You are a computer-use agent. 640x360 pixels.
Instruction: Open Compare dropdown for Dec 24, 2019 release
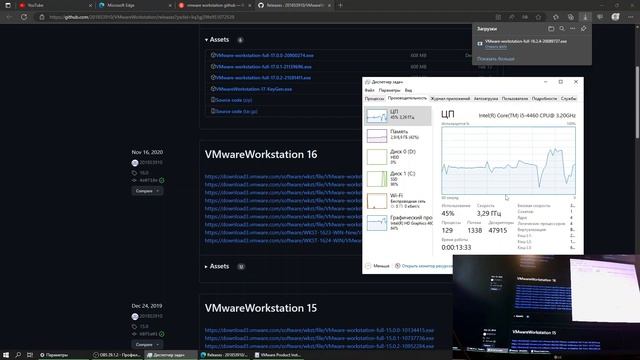(x=147, y=344)
